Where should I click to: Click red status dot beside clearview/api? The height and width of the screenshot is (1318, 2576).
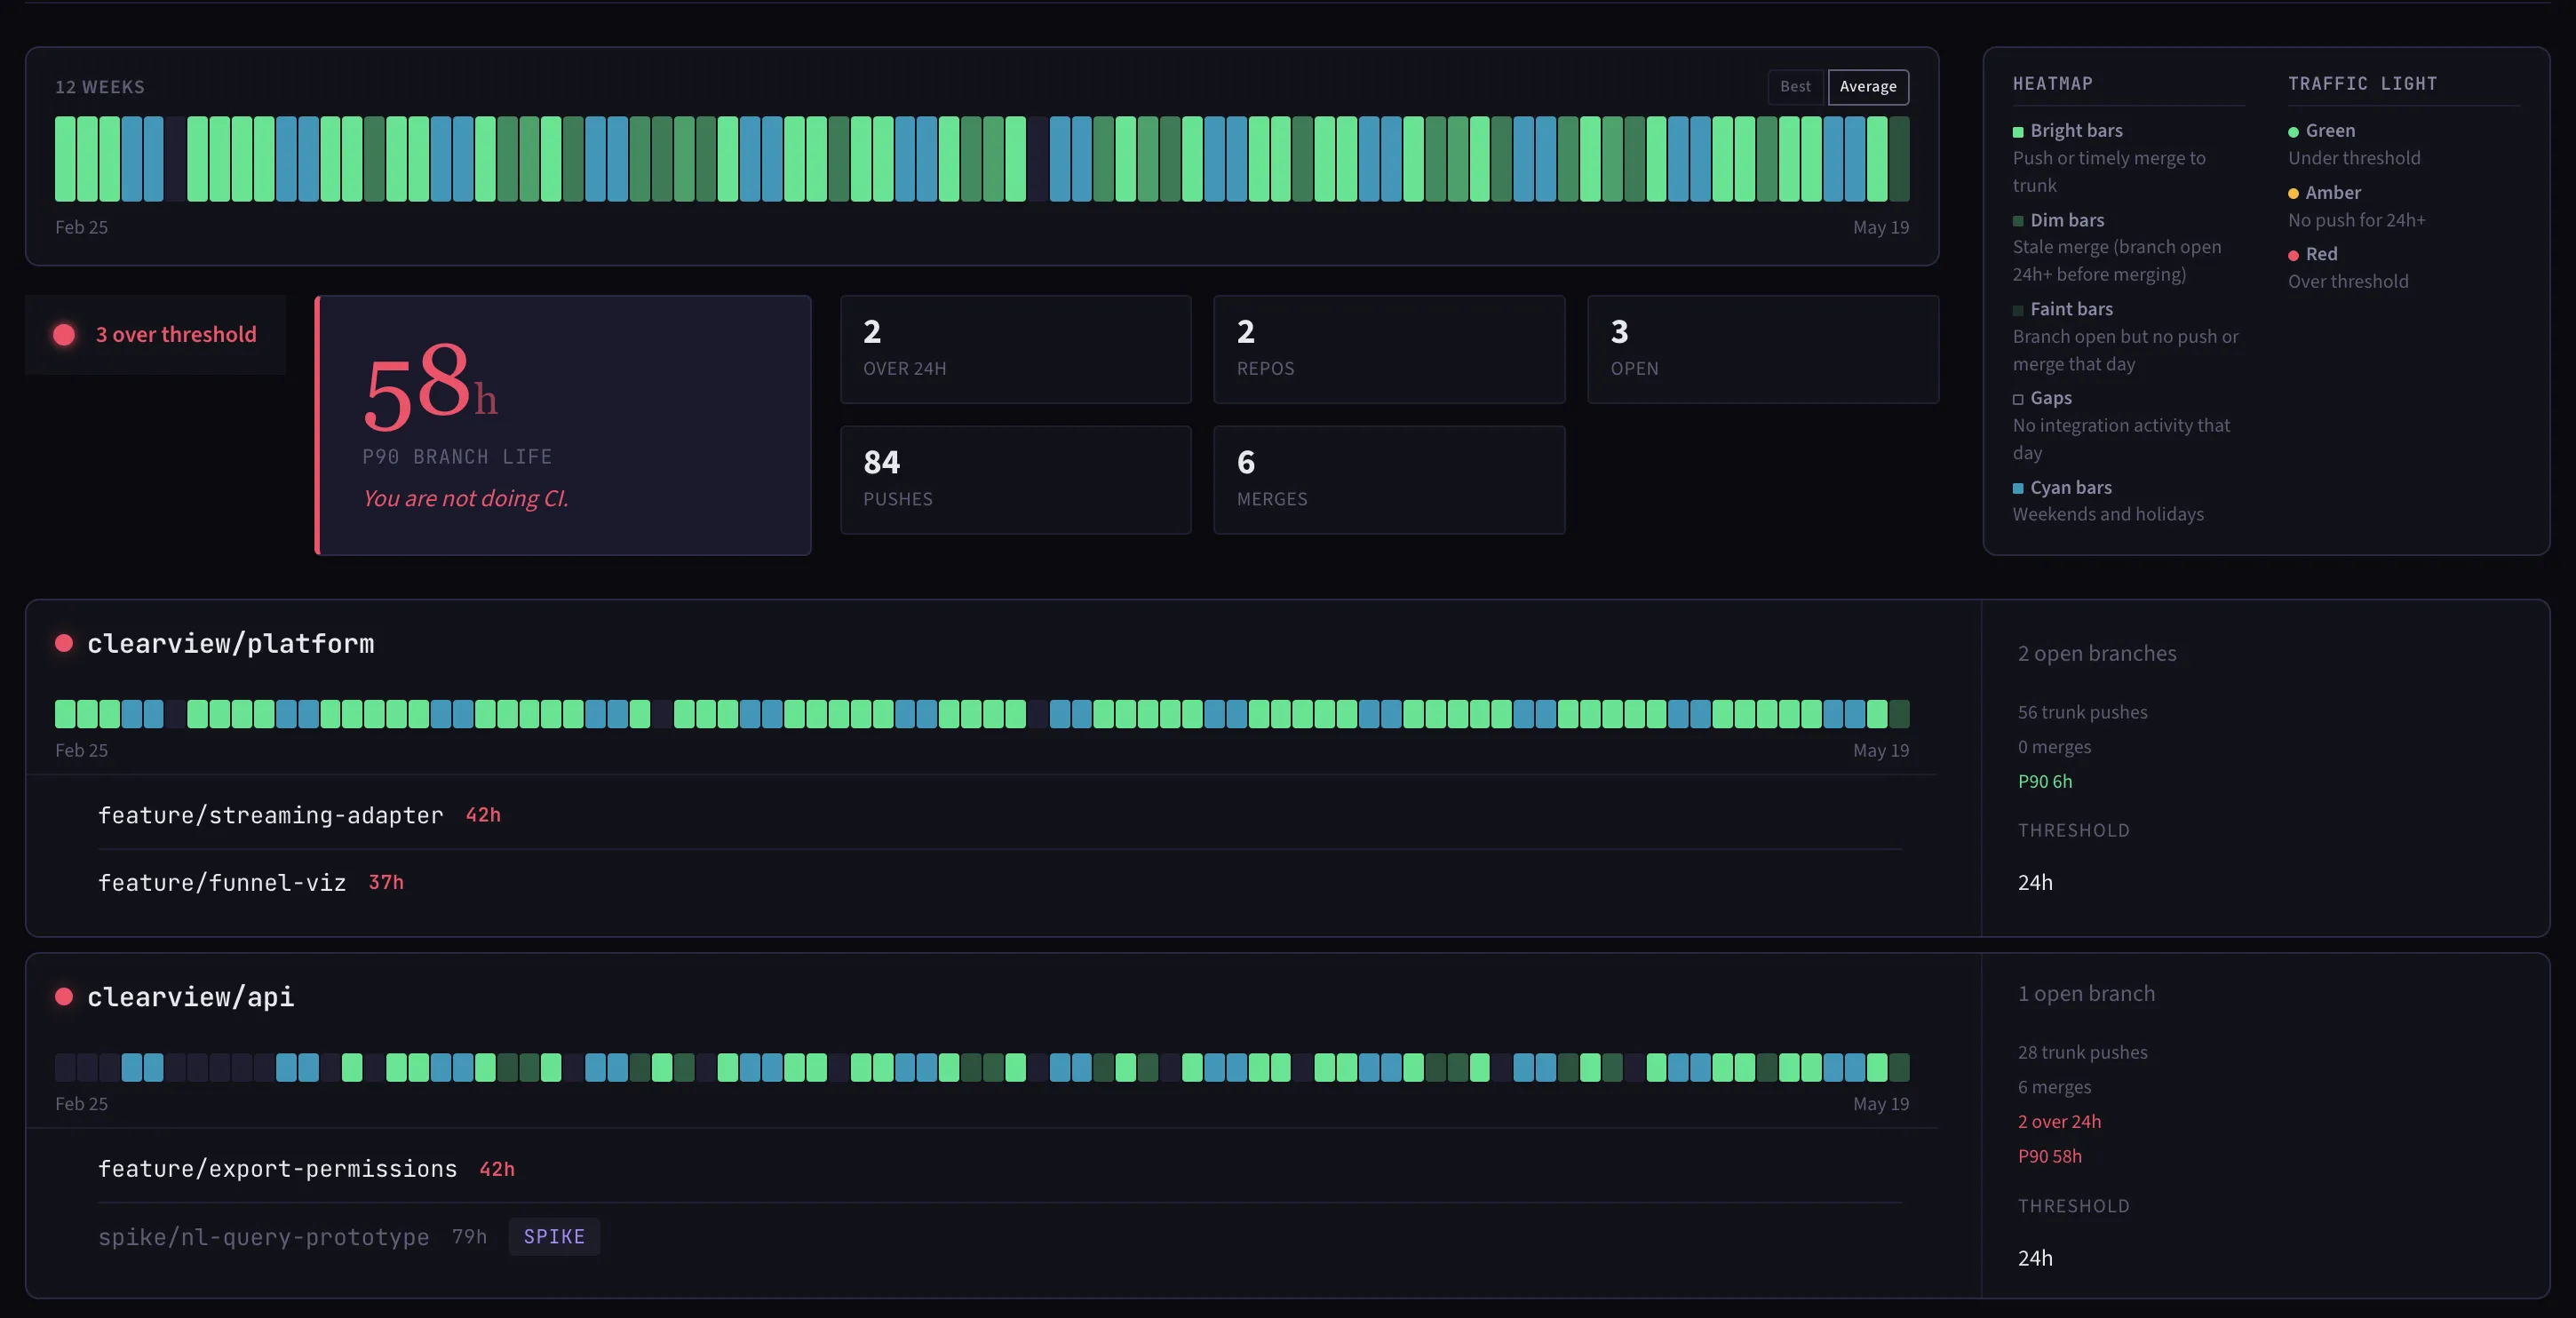coord(64,996)
